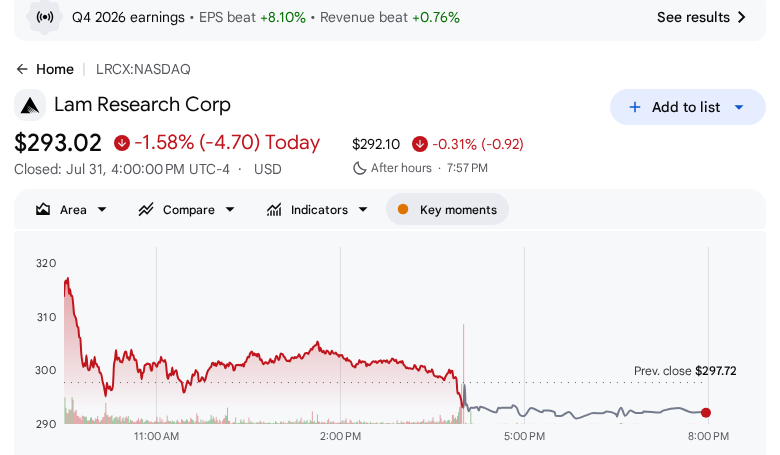
Task: Click the chart line near 2:00 PM
Action: (x=340, y=355)
